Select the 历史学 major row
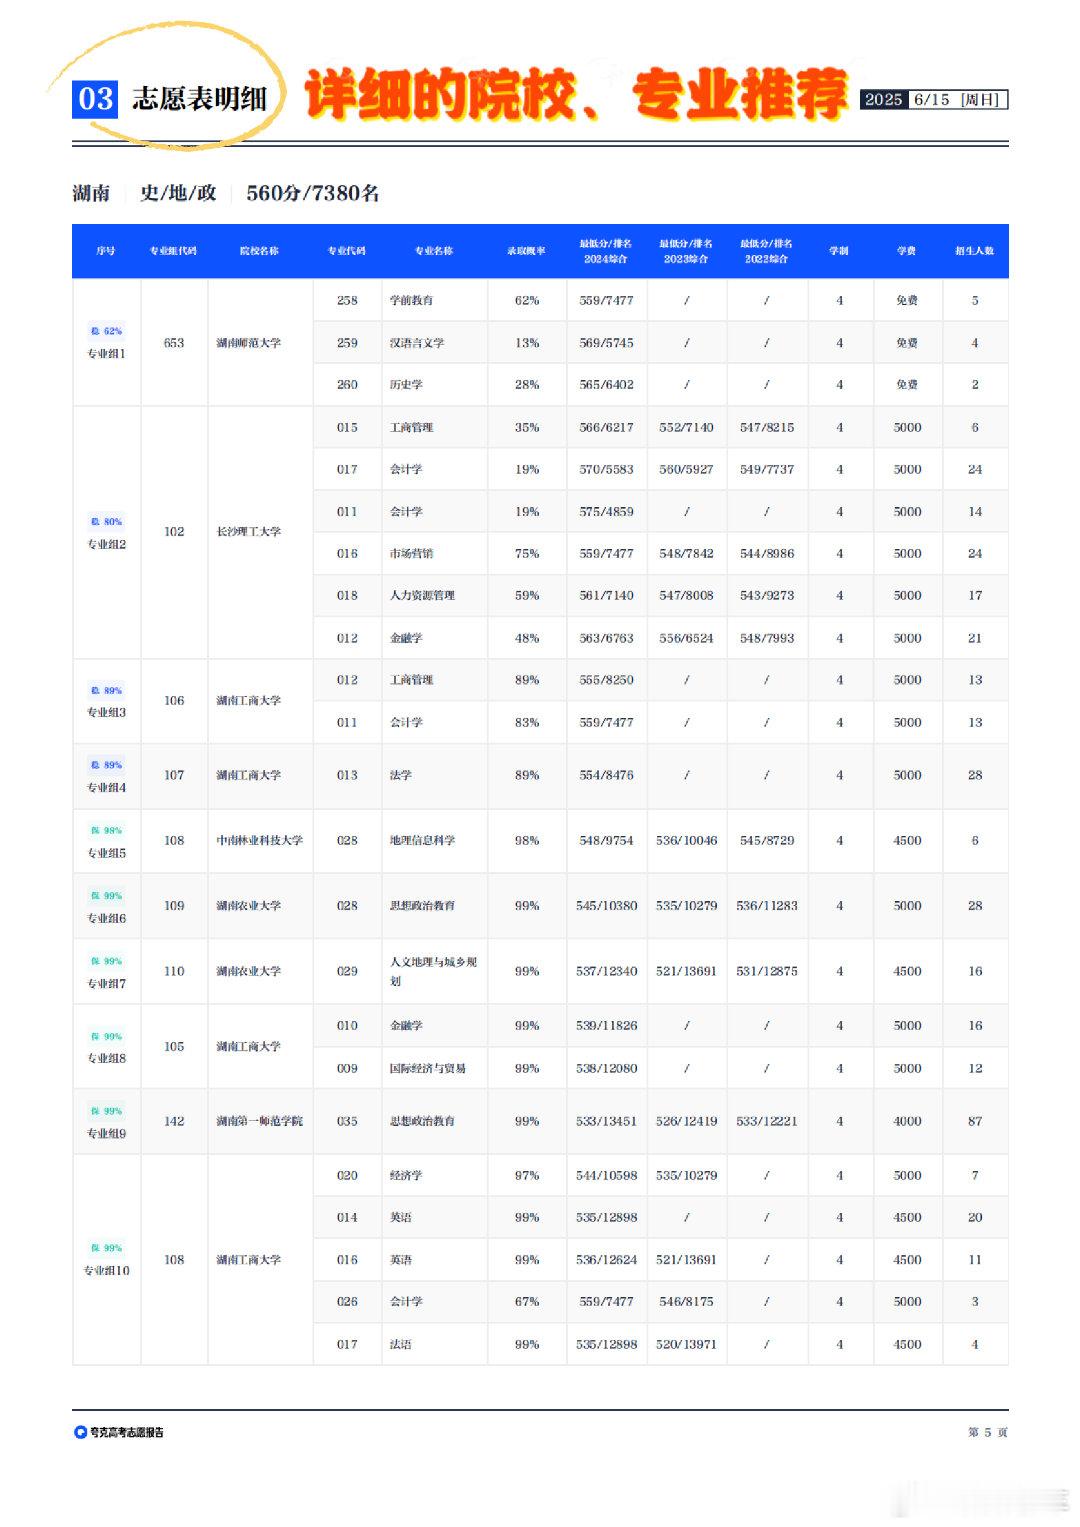 pos(661,385)
